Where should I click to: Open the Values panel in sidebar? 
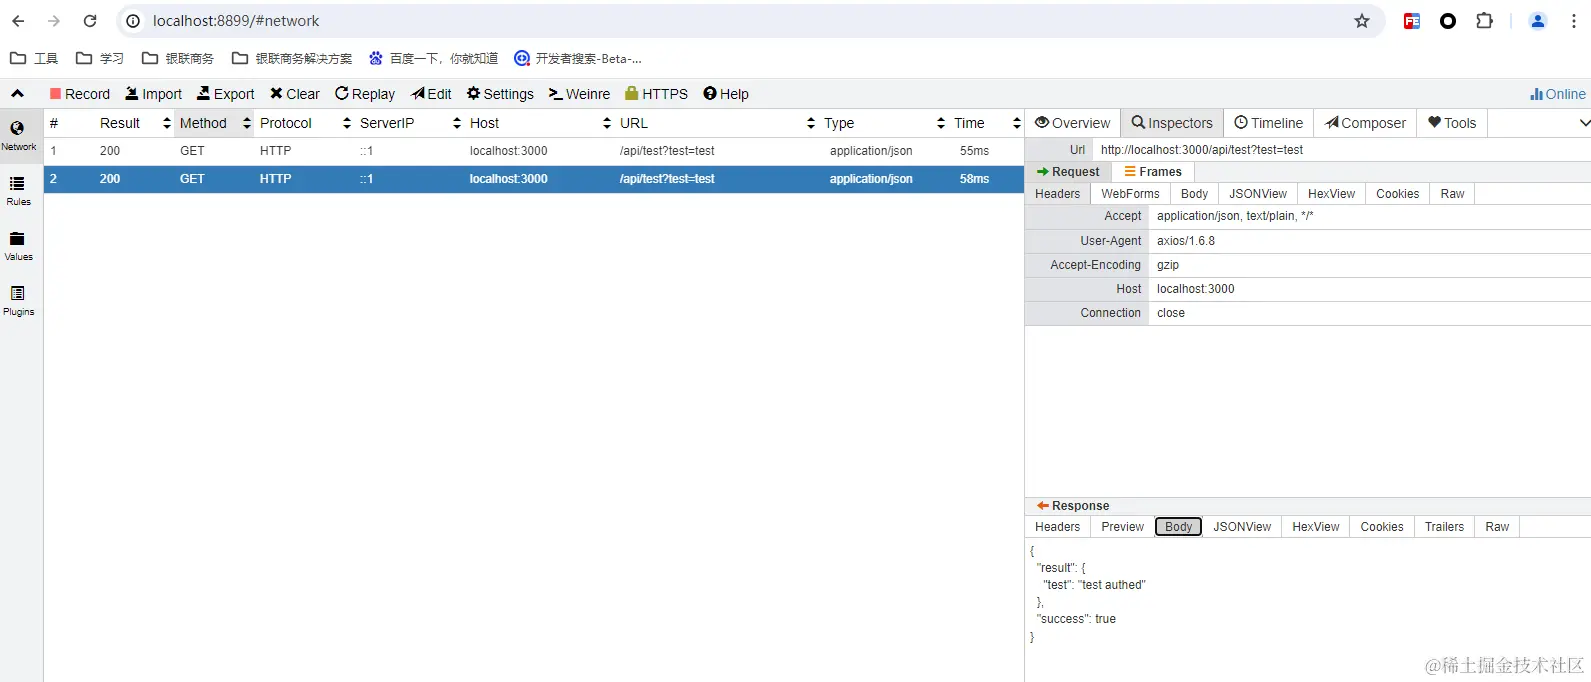click(x=18, y=246)
